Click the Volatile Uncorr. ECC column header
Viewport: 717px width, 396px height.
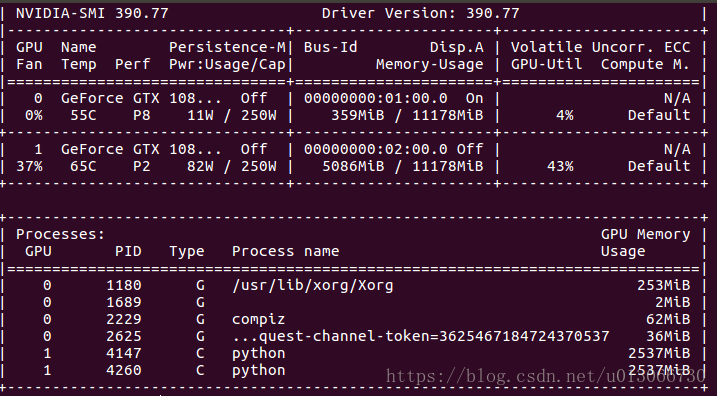600,48
